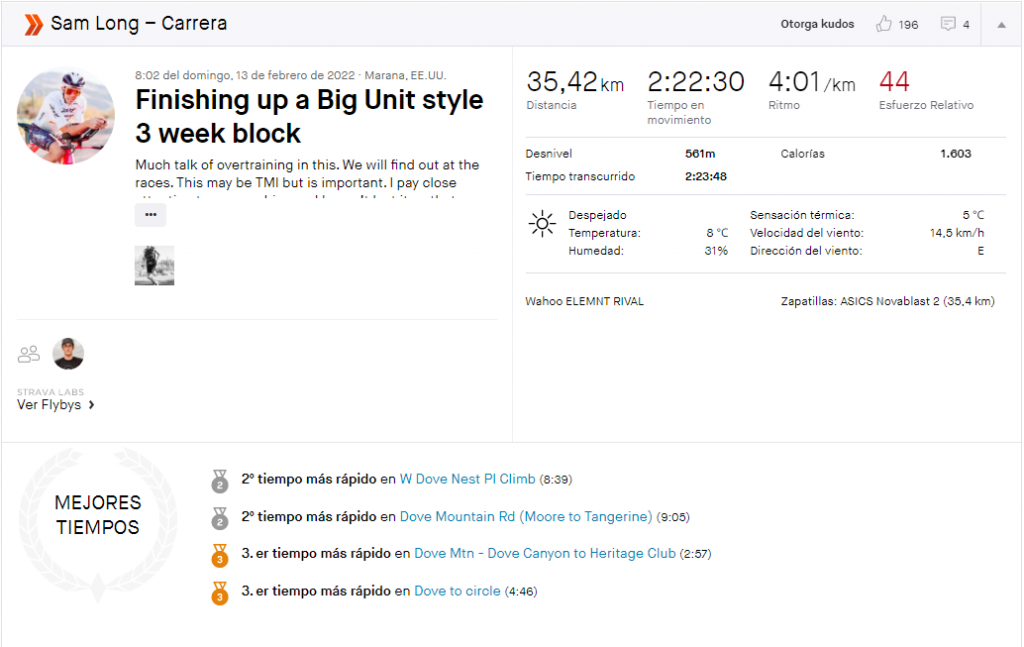Screen dimensions: 1024x647
Task: Open Ver Flybys link
Action: [49, 405]
